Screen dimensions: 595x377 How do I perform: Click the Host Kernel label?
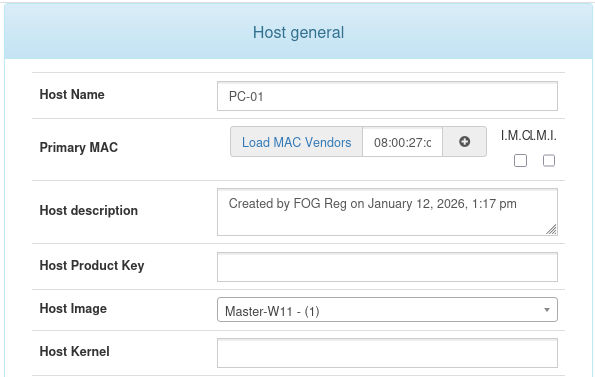(x=74, y=351)
